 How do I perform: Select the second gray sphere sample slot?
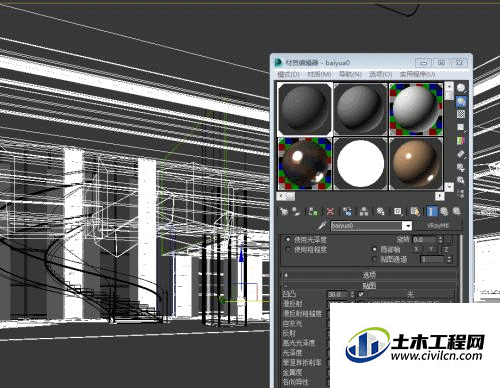[x=361, y=109]
